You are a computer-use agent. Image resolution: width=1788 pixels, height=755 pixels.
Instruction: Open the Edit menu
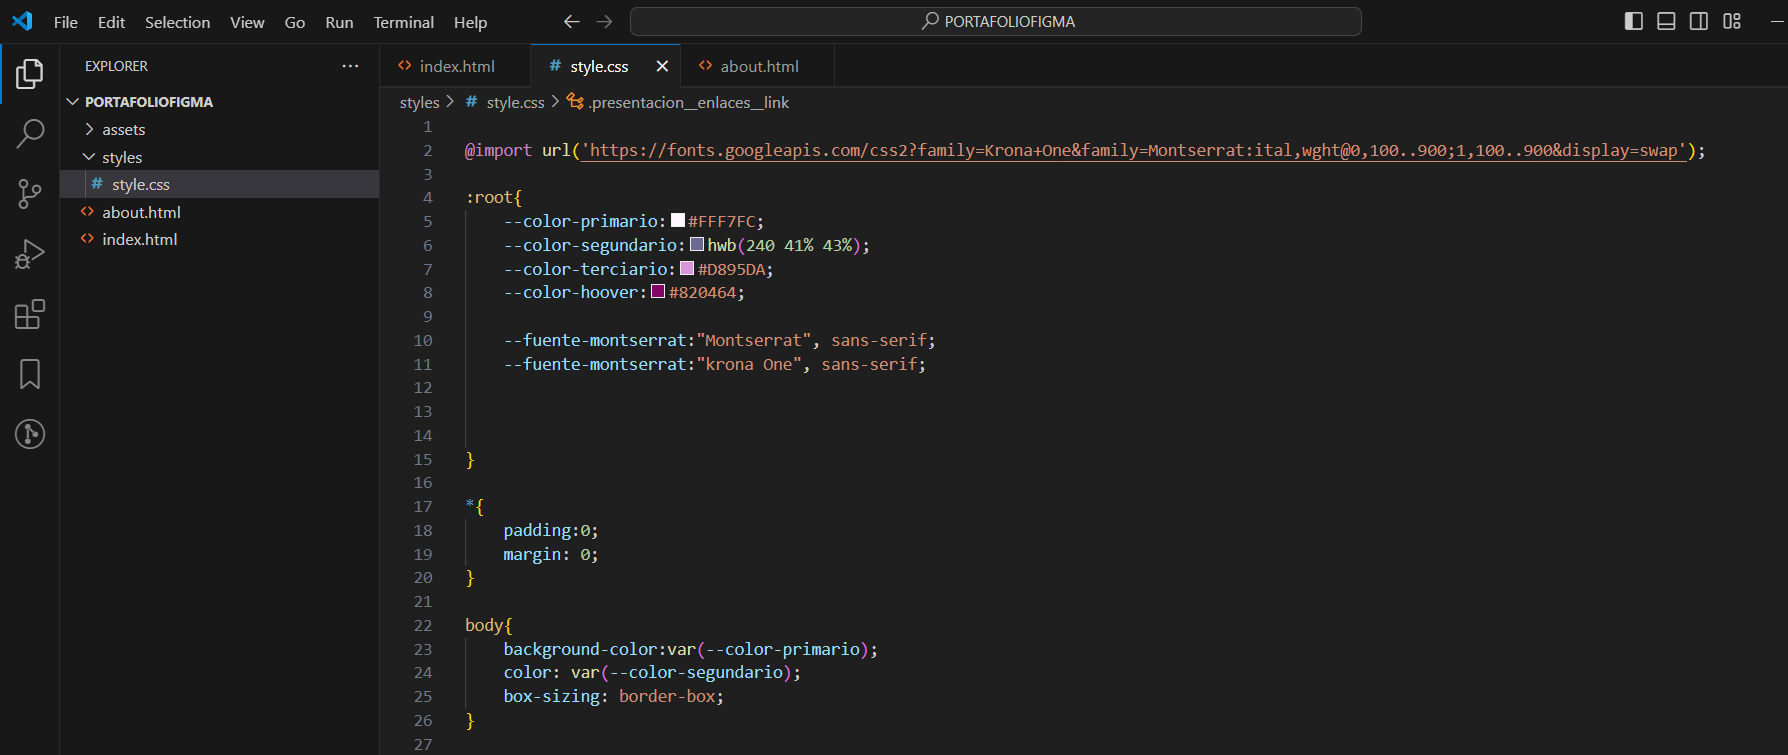[111, 22]
